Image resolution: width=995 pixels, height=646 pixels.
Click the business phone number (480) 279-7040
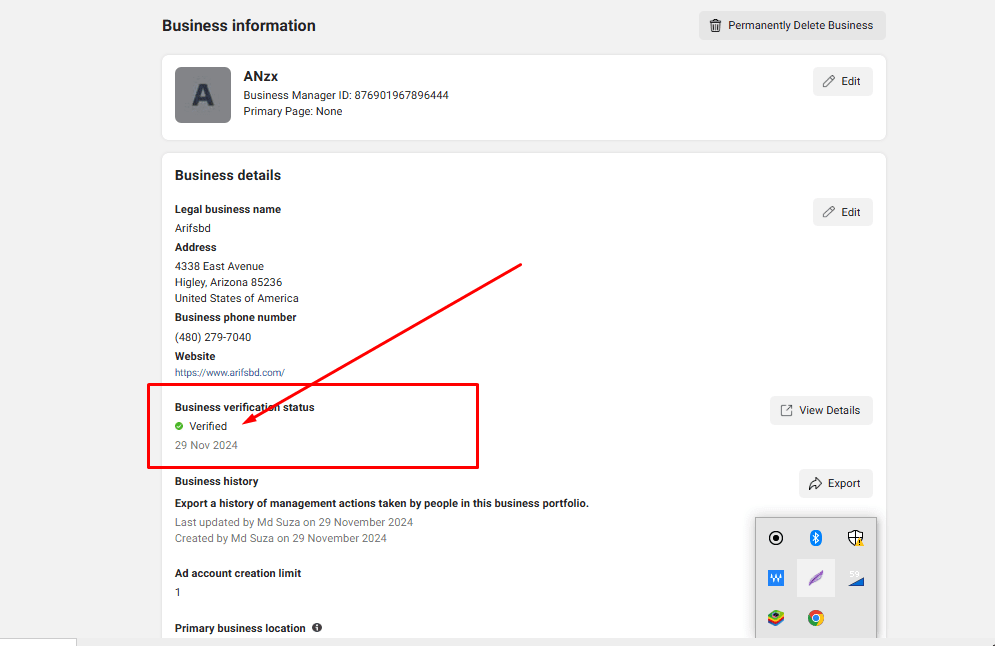tap(213, 337)
